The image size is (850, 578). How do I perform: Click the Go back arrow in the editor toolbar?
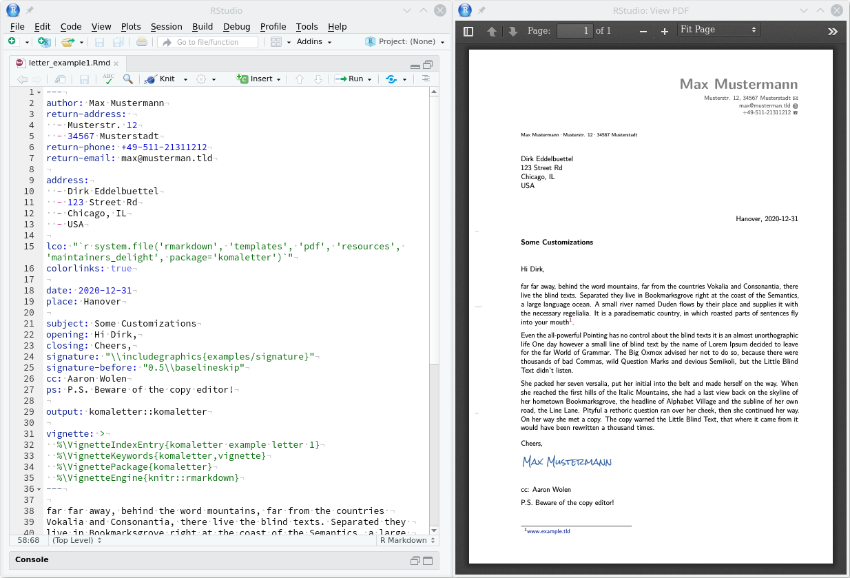(x=22, y=79)
